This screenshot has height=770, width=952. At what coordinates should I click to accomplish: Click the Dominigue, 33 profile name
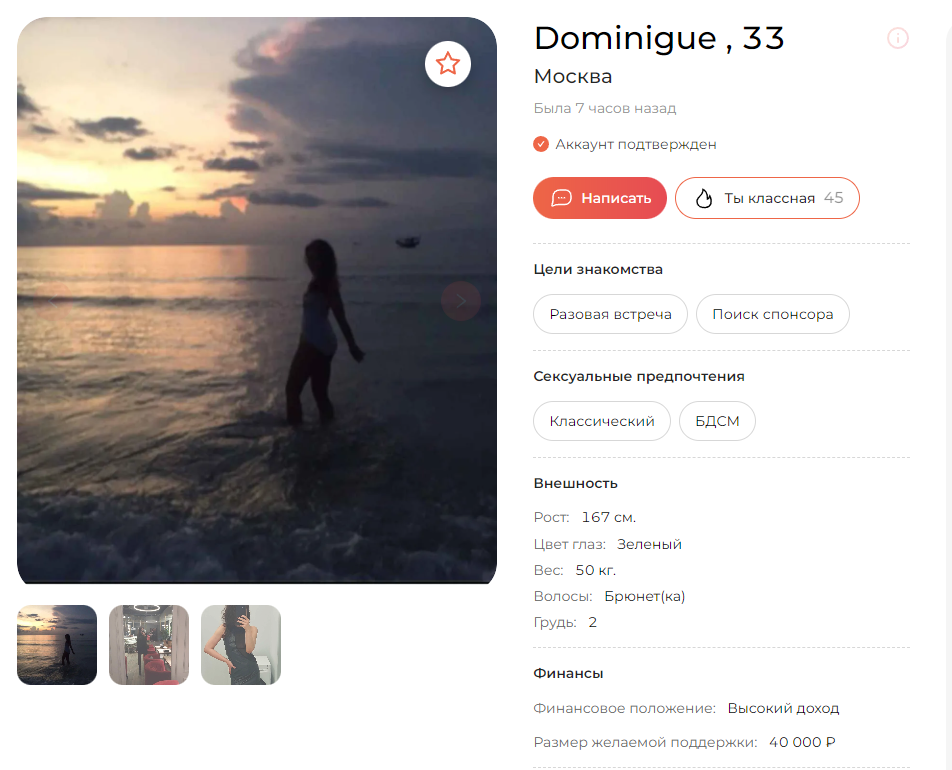point(659,38)
